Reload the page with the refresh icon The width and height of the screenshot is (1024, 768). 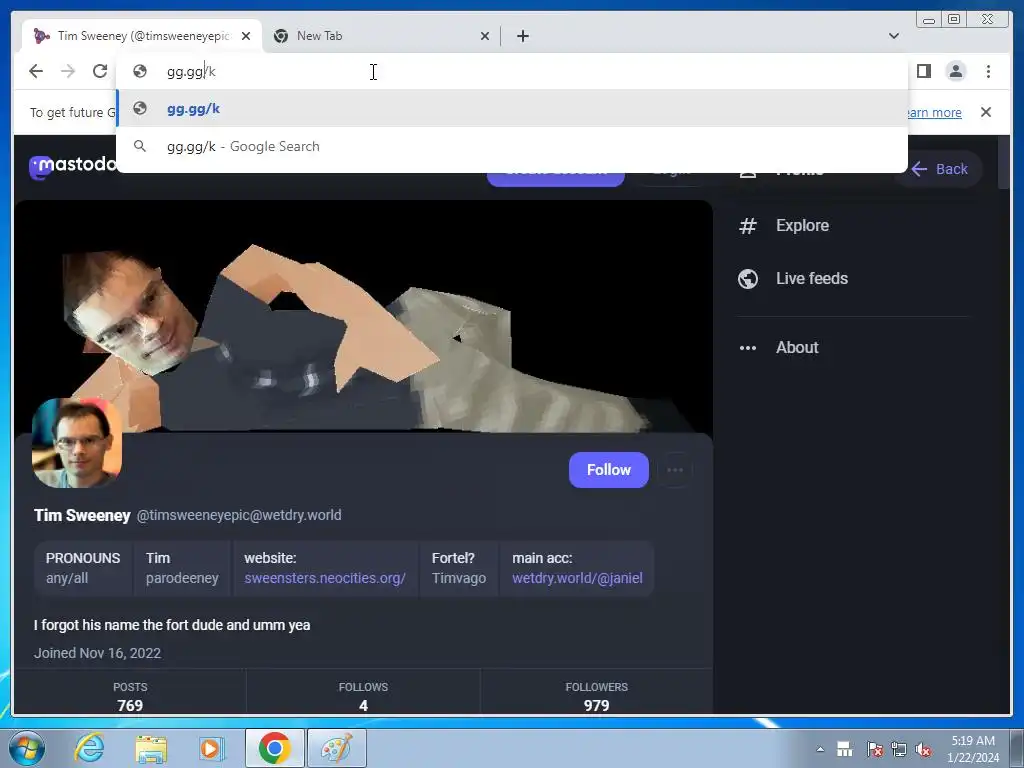point(100,71)
